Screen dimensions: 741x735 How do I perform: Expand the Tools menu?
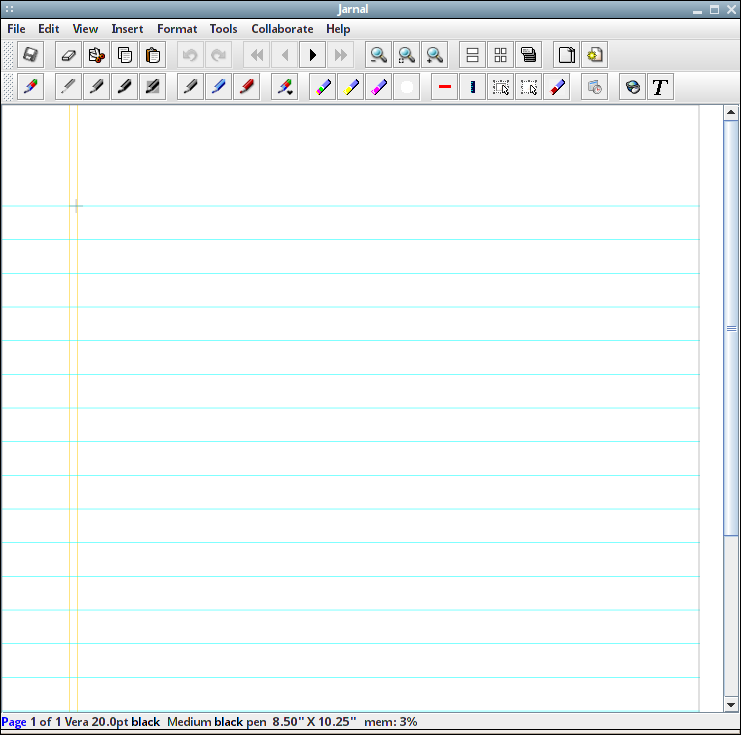(224, 29)
